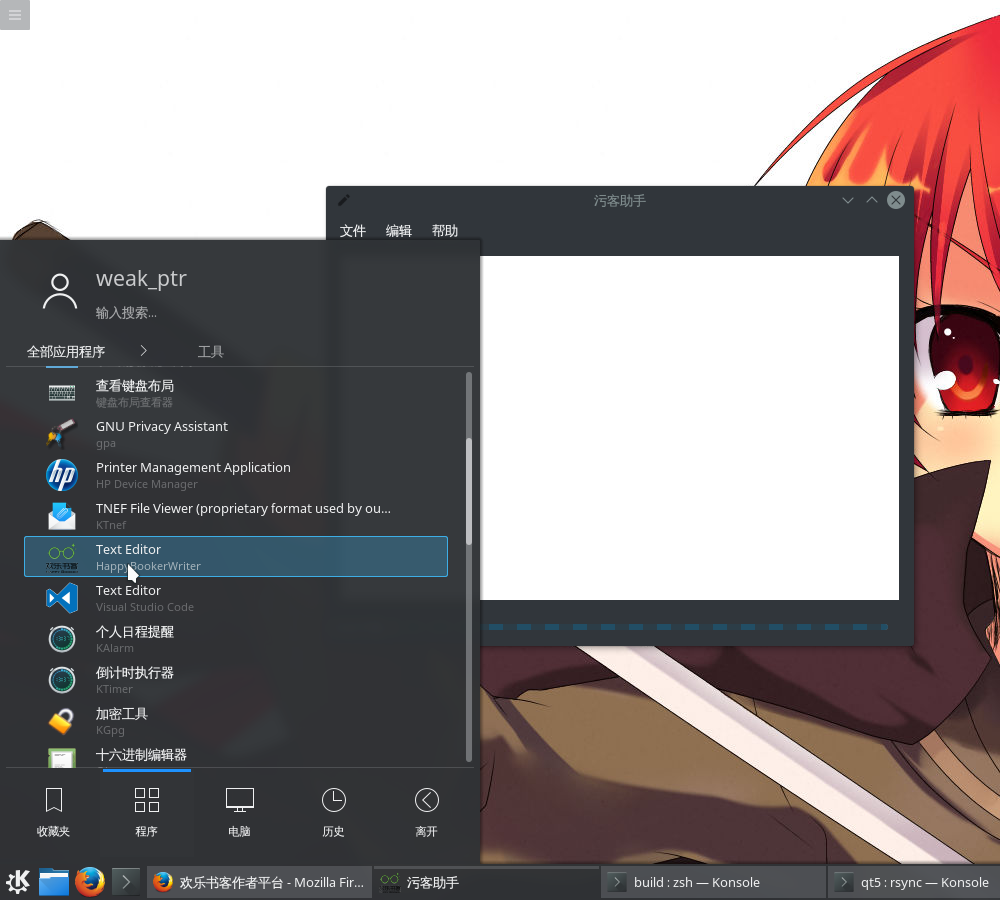
Task: Click the KTimer clock icon
Action: pos(62,680)
